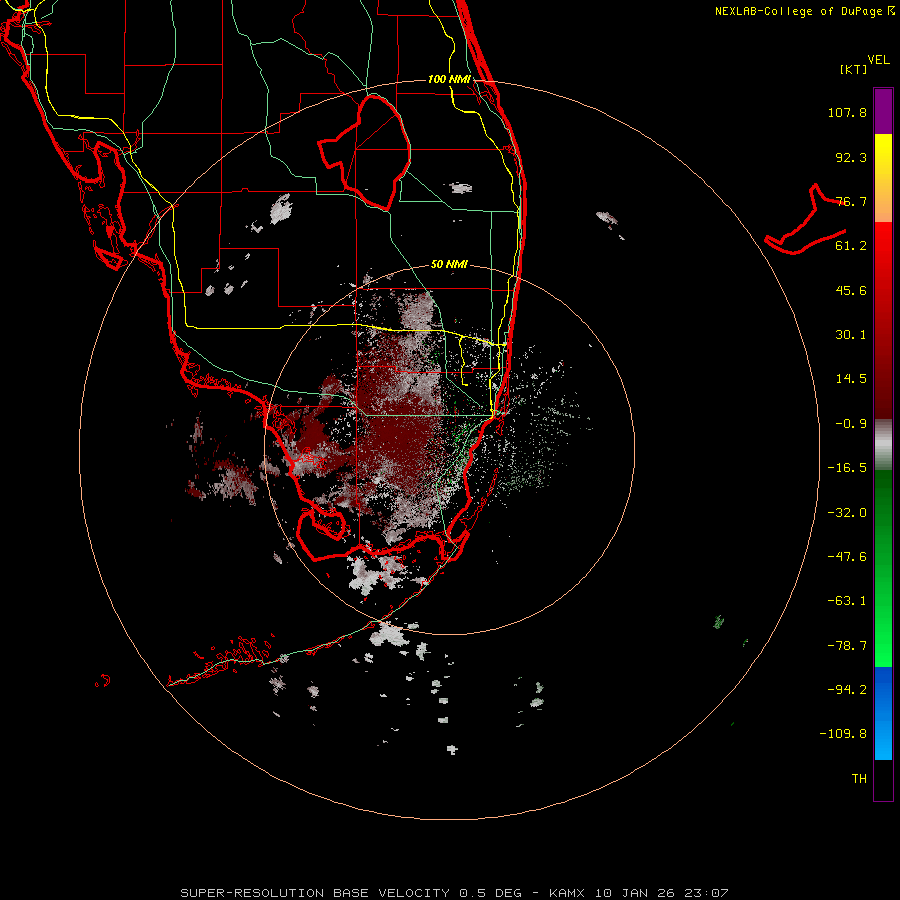Click the Super-Resolution Base Velocity caption at bottom
Viewport: 900px width, 900px height.
[455, 893]
